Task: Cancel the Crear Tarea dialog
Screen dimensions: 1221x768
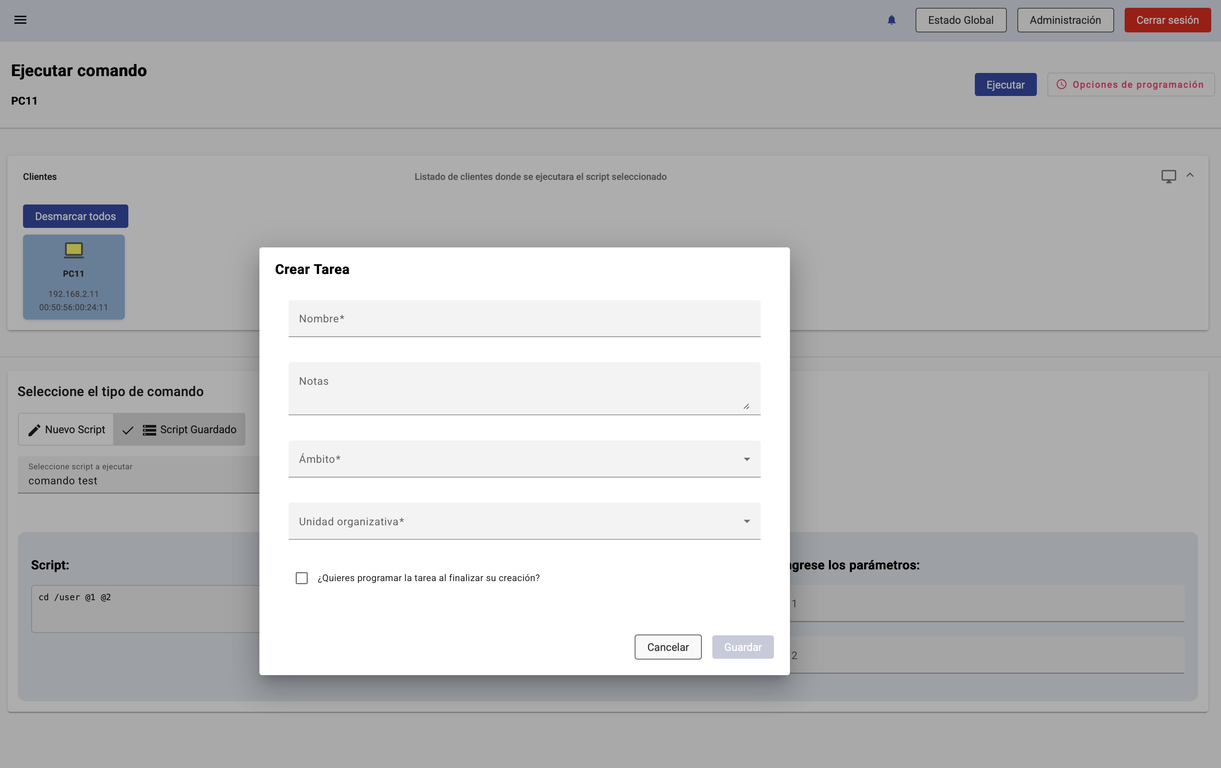Action: [668, 647]
